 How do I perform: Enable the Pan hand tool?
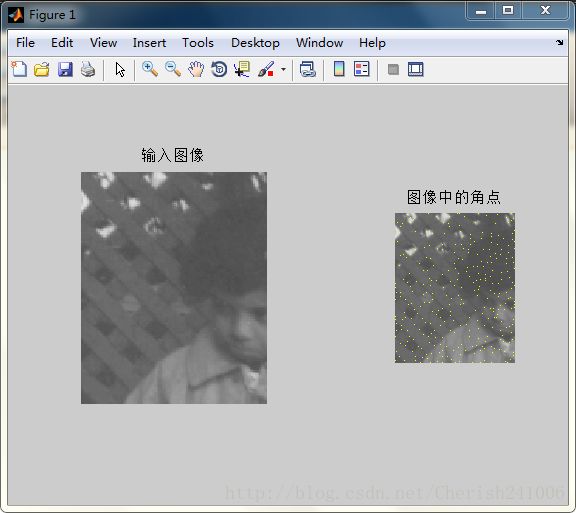[196, 69]
